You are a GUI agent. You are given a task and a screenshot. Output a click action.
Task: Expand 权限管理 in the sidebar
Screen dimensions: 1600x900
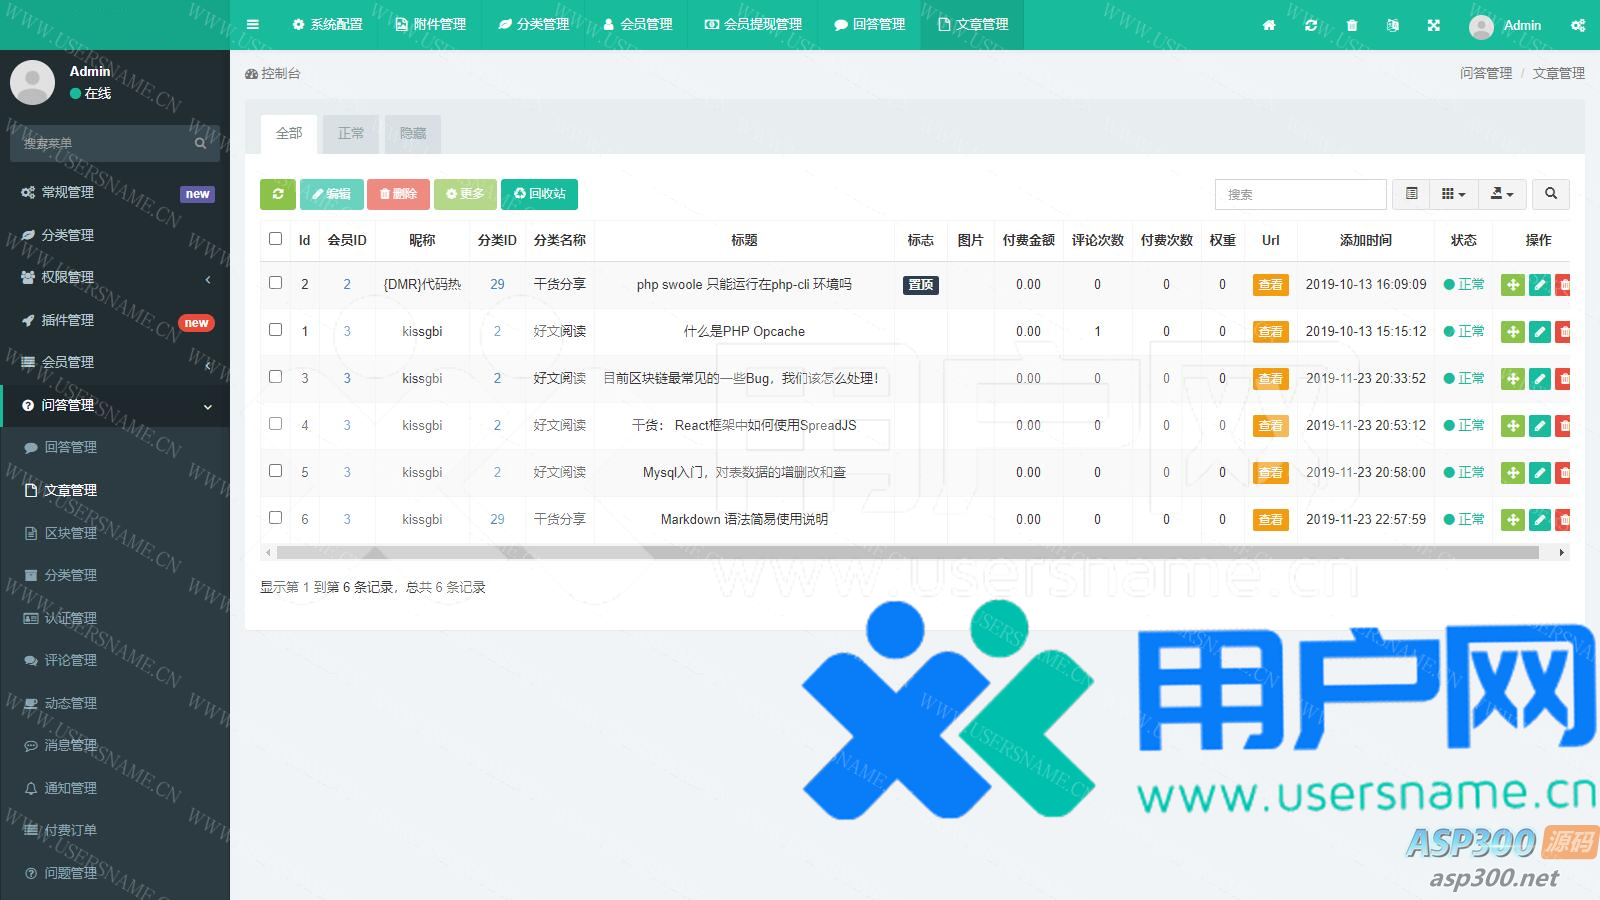(x=115, y=277)
